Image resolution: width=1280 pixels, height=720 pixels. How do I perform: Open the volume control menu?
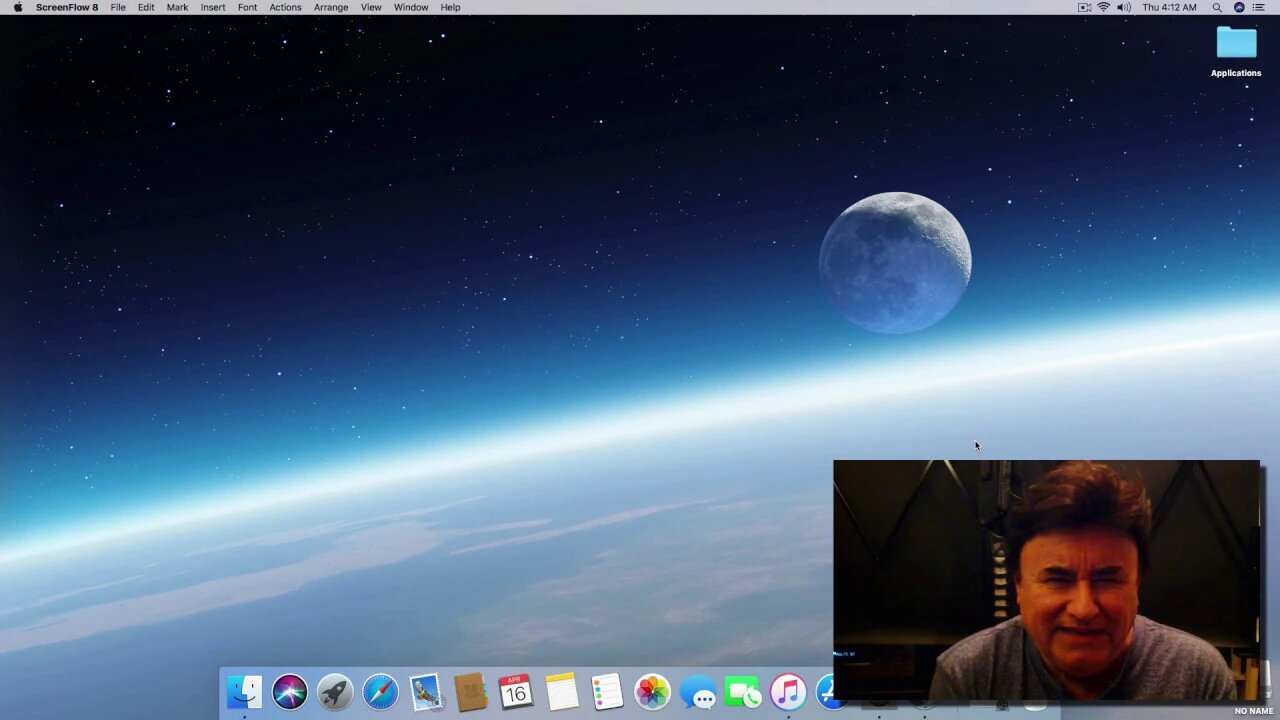click(1124, 7)
